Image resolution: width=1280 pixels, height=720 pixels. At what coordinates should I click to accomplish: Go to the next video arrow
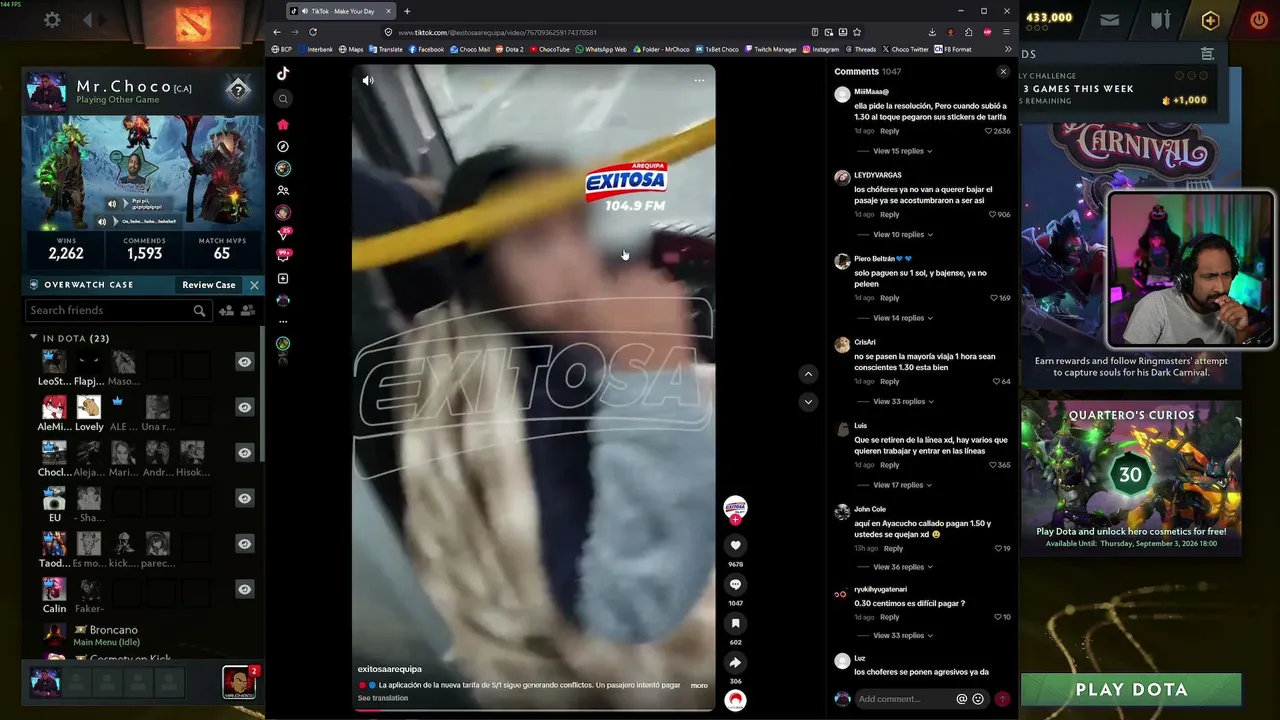coord(808,402)
